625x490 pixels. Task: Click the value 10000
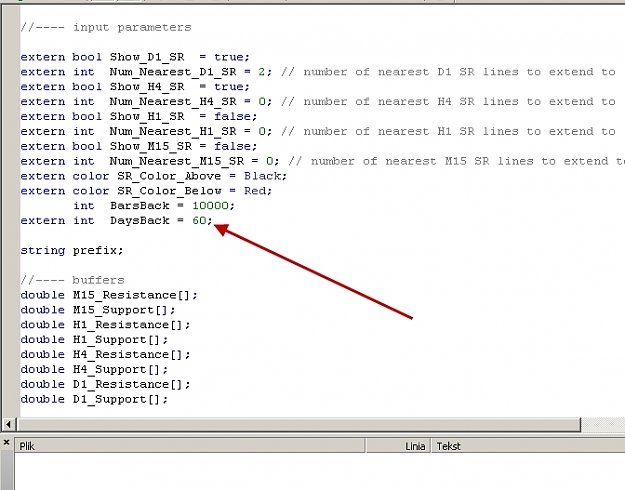[210, 206]
